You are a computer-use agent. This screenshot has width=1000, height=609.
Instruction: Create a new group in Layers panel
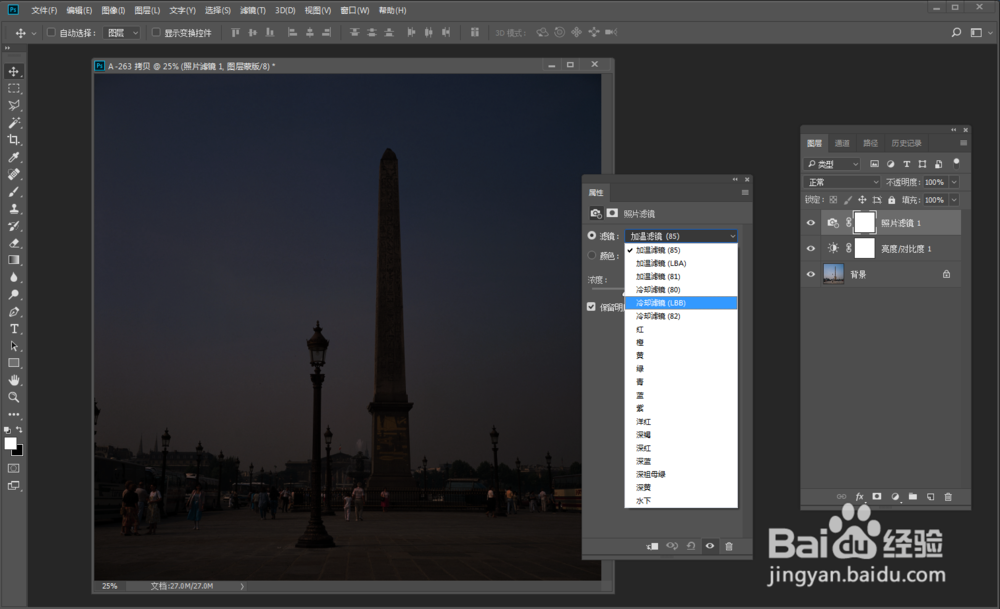pos(913,497)
